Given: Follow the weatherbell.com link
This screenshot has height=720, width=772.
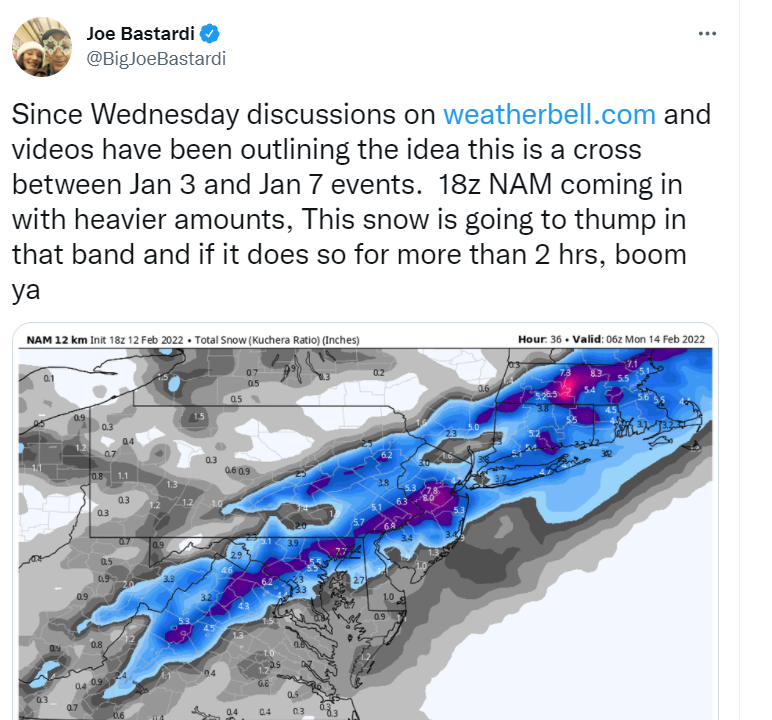Looking at the screenshot, I should (x=549, y=114).
